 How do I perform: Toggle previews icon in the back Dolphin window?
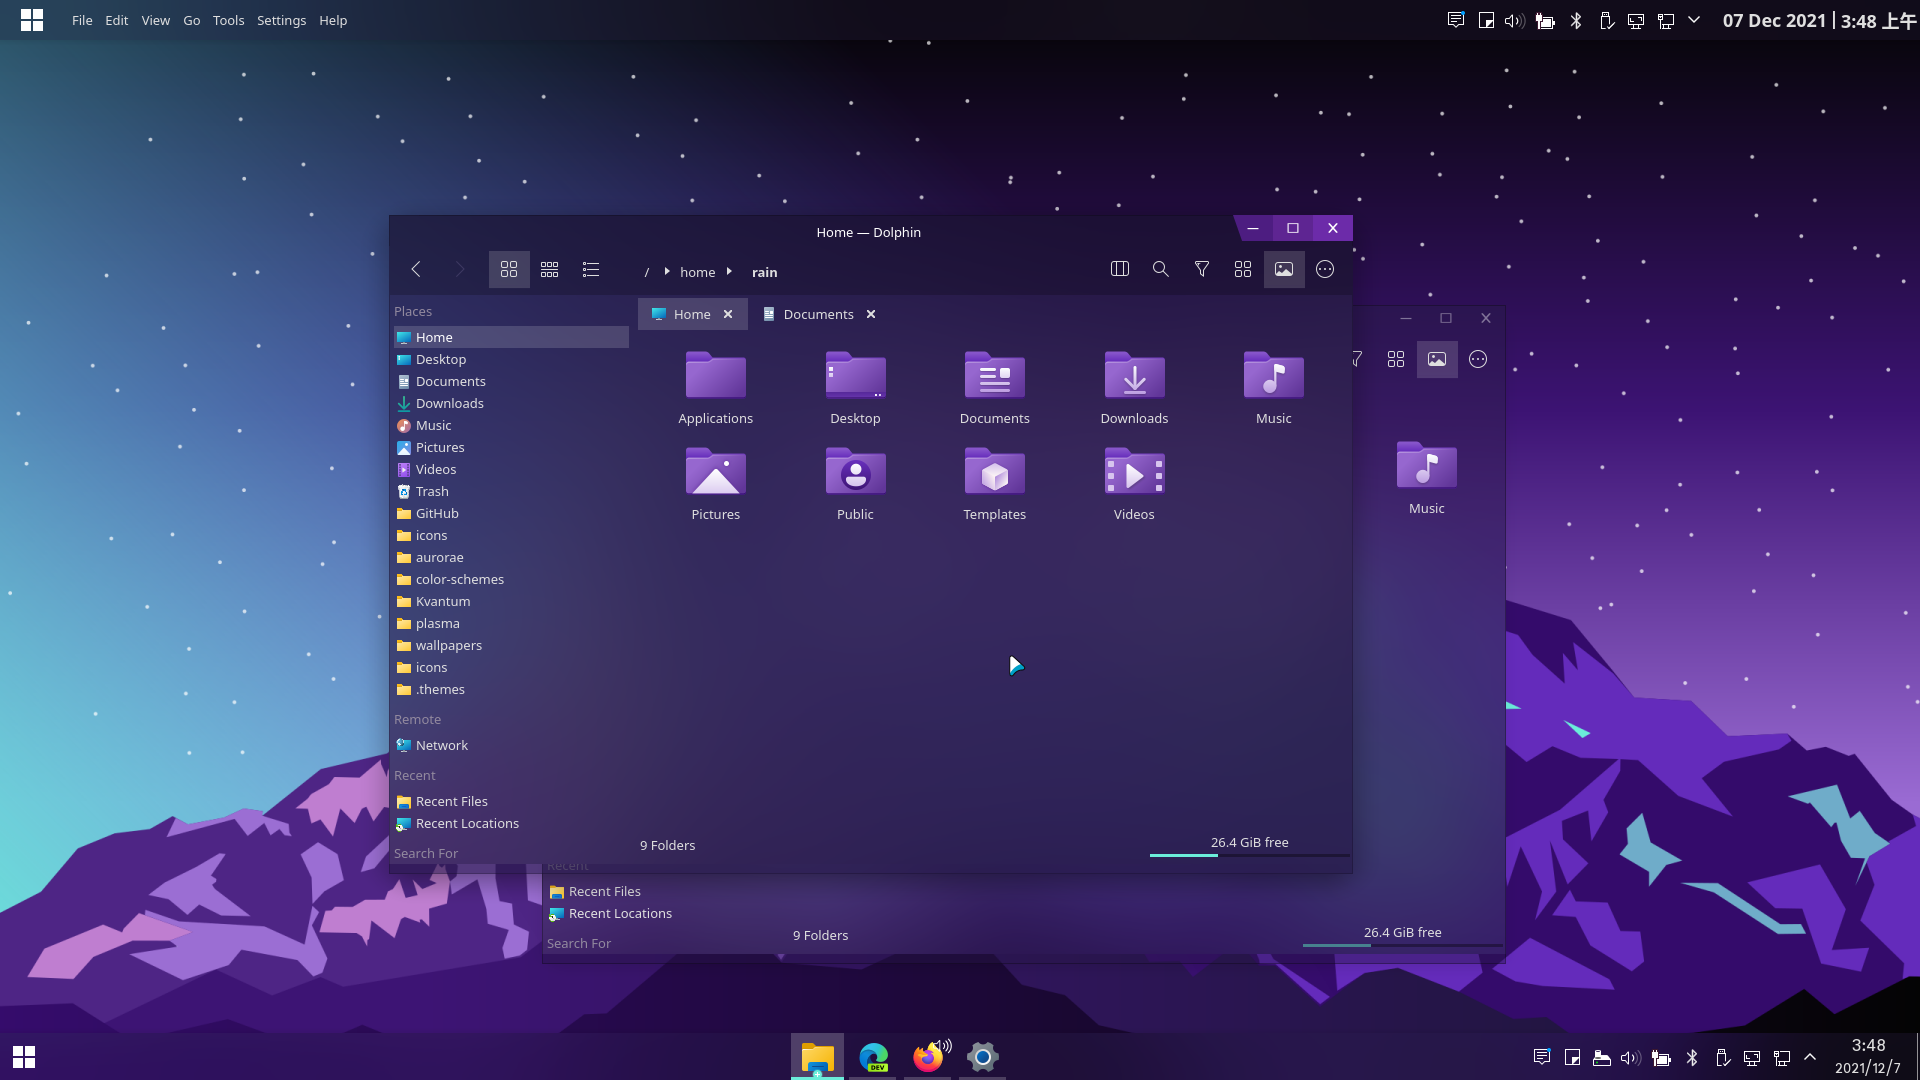pyautogui.click(x=1437, y=359)
